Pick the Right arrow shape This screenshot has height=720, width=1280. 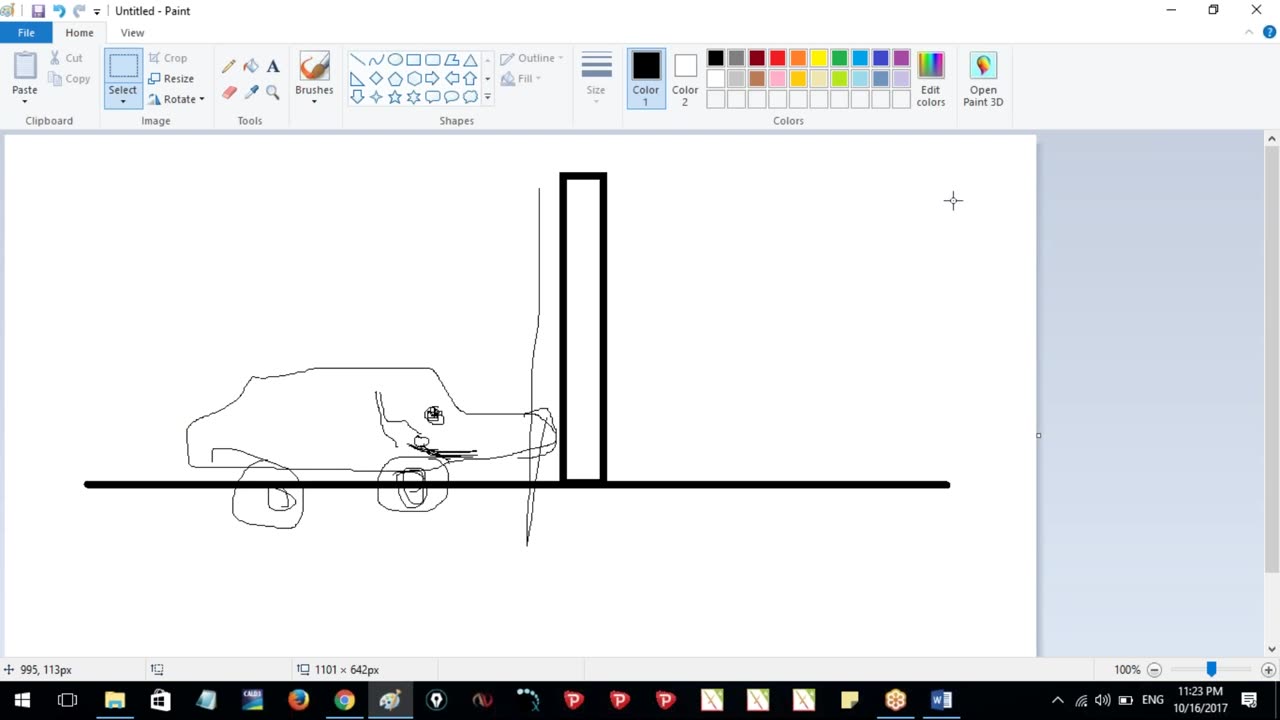432,79
